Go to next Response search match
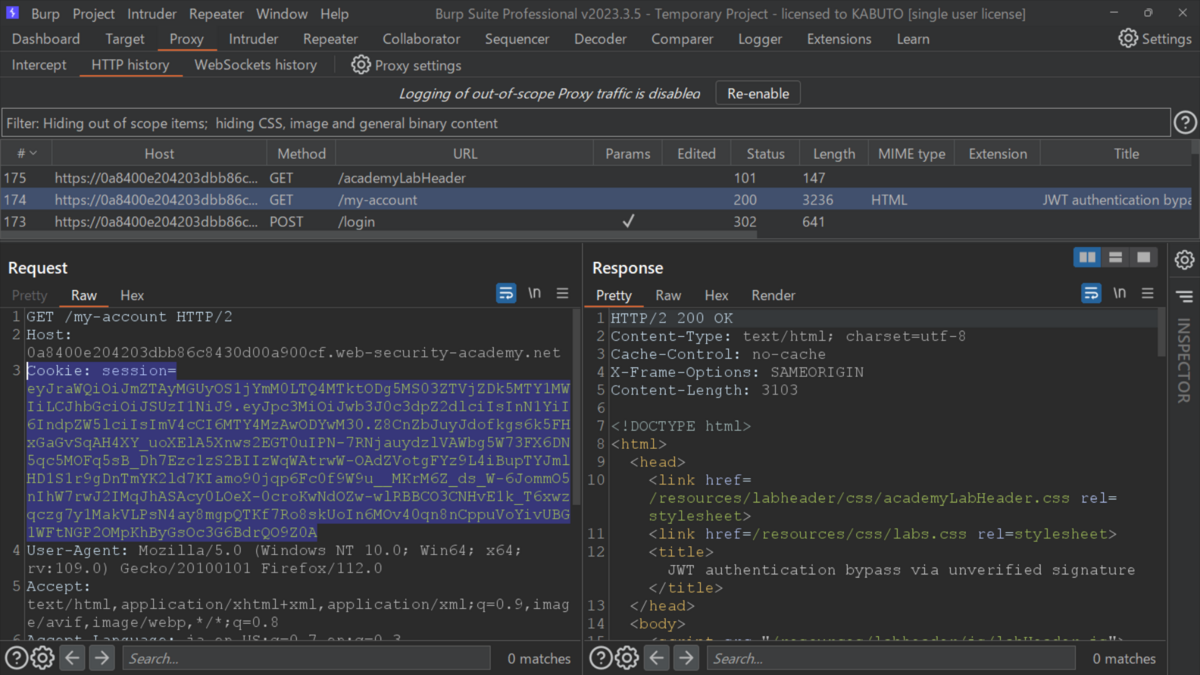Image resolution: width=1200 pixels, height=675 pixels. coord(687,658)
